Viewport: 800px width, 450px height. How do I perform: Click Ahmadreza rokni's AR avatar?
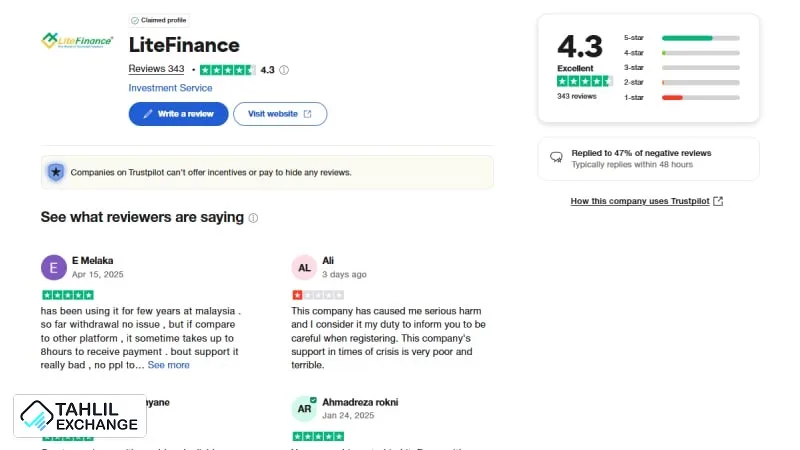click(304, 408)
